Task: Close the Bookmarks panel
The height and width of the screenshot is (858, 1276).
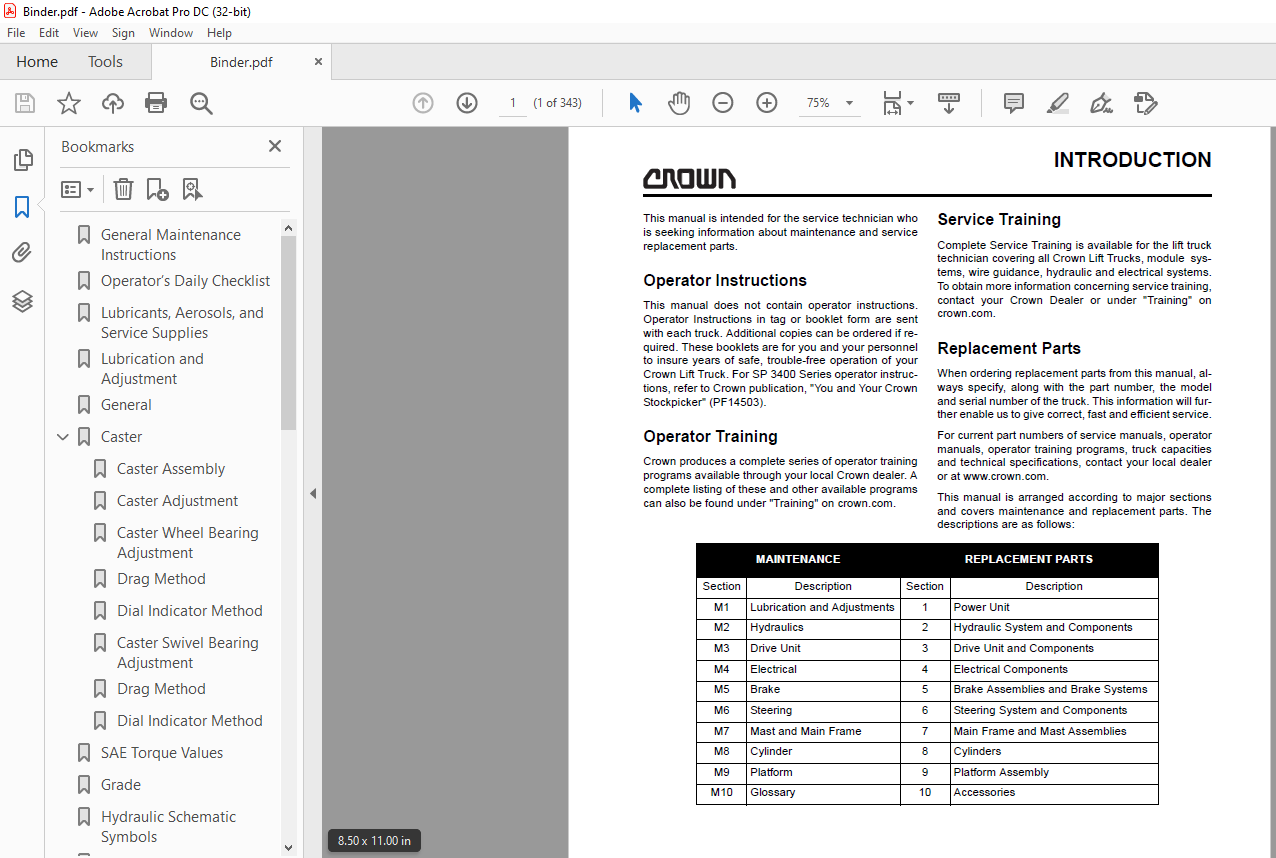Action: 275,146
